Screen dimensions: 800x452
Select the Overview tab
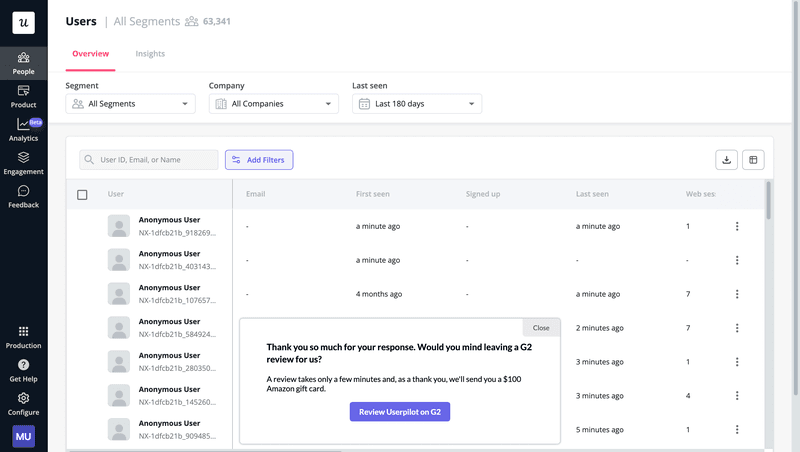pyautogui.click(x=91, y=54)
